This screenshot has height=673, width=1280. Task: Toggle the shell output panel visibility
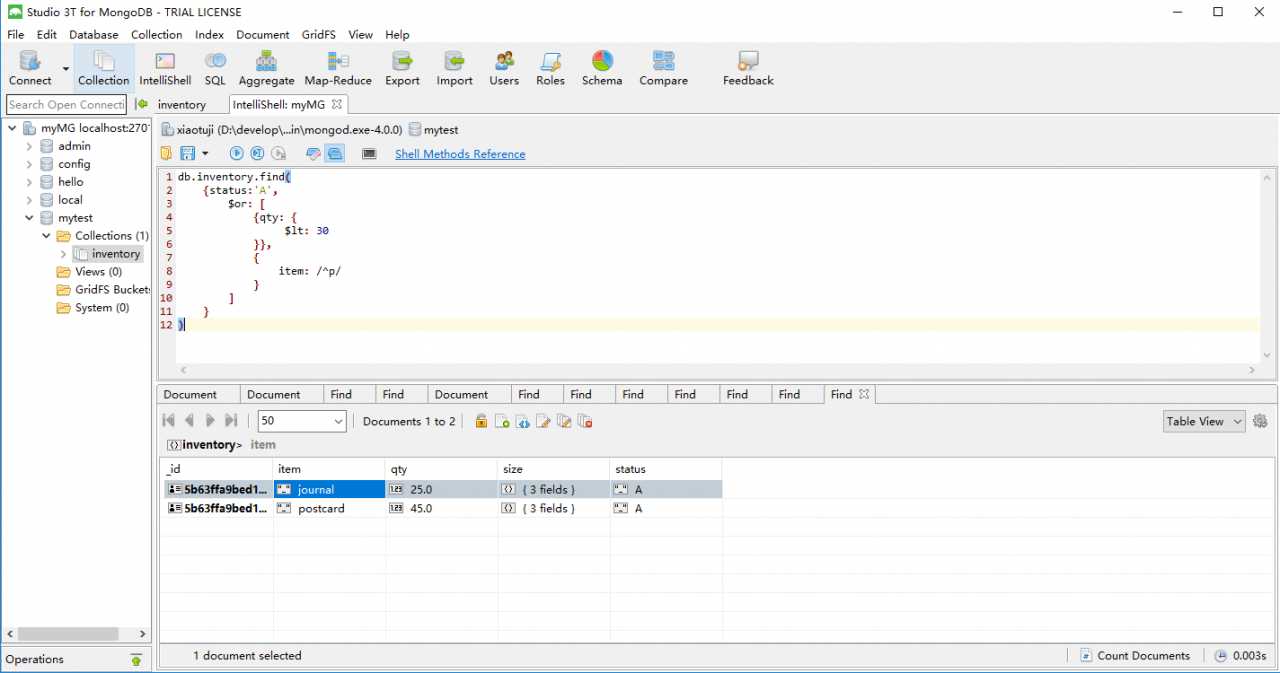coord(368,153)
